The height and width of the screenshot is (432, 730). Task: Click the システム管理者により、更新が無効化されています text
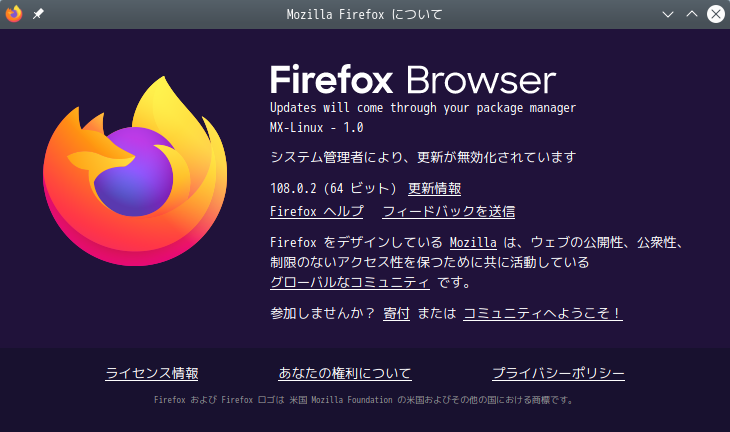423,157
